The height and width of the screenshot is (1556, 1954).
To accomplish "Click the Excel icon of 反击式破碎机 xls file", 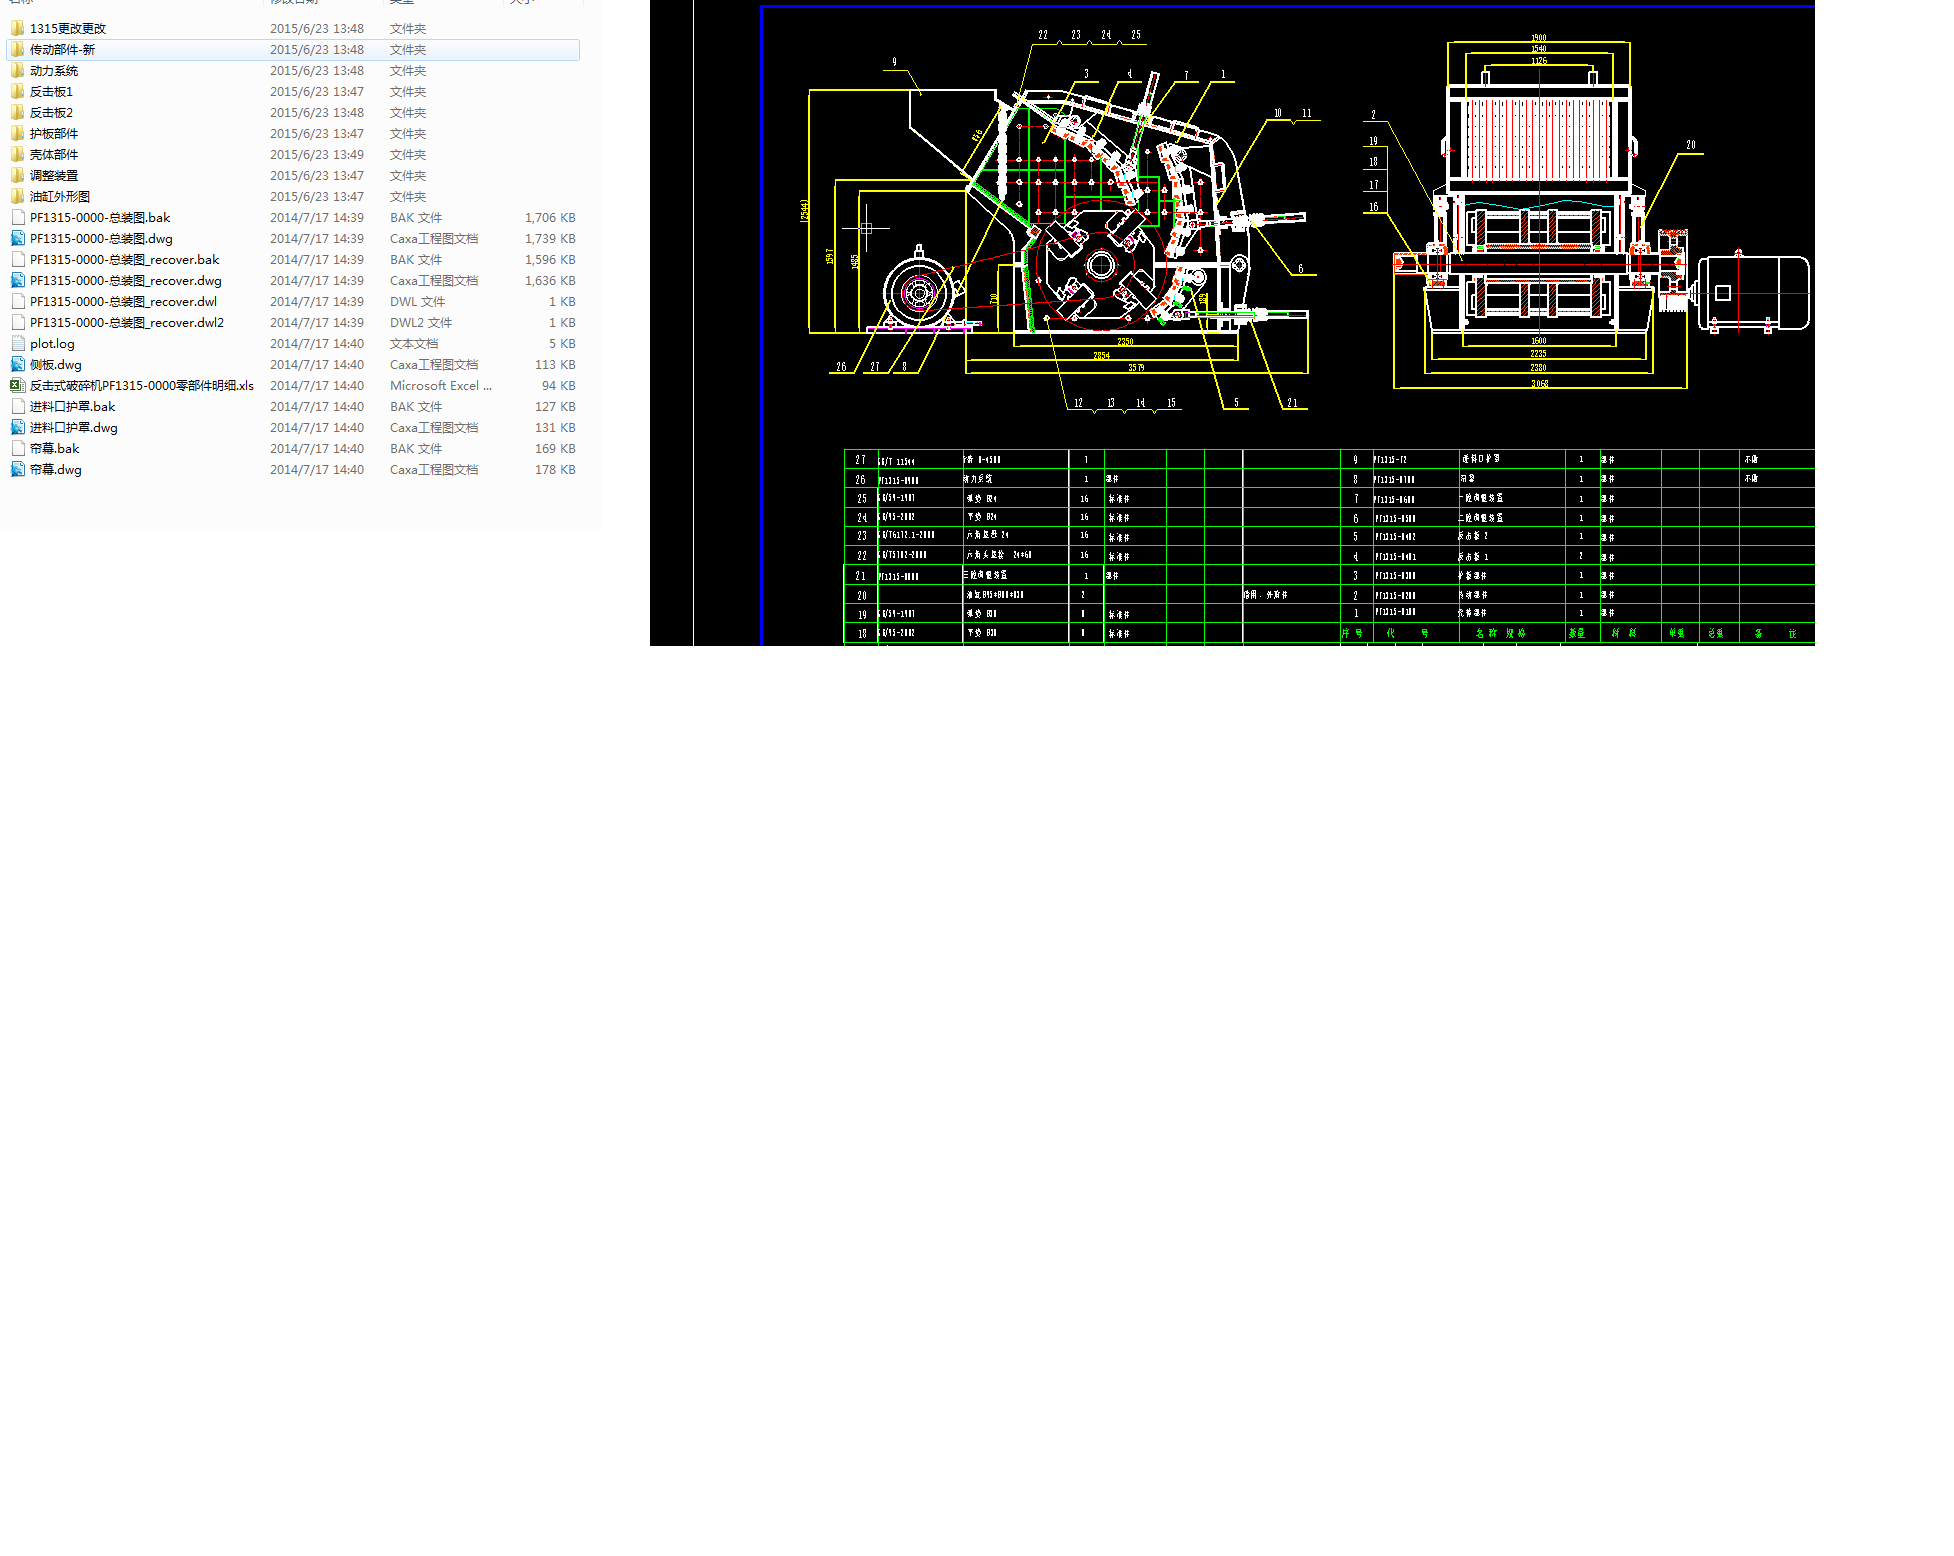I will (18, 385).
